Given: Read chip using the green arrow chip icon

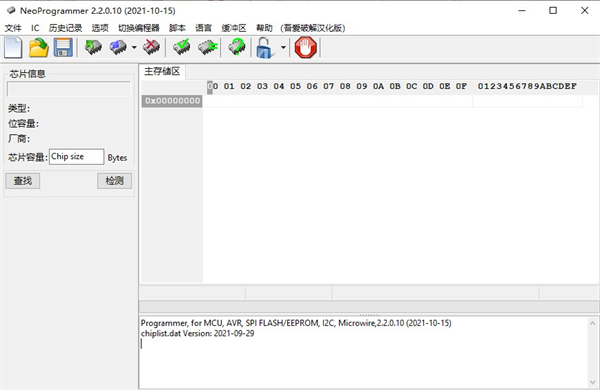Looking at the screenshot, I should point(93,47).
